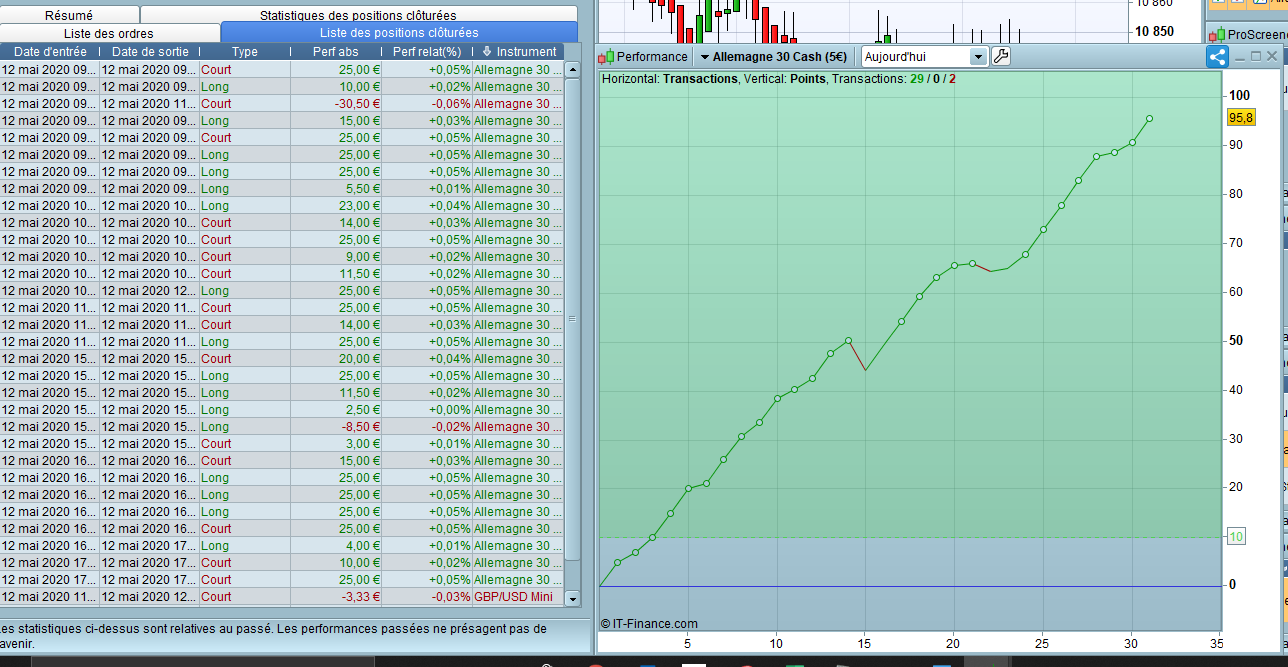The height and width of the screenshot is (667, 1288).
Task: Click the blue share icon on Performance chart
Action: pos(1217,57)
